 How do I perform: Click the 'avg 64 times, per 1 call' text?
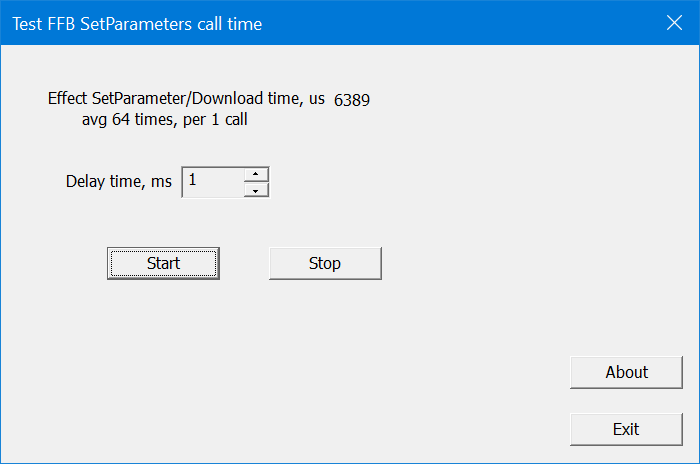[164, 121]
